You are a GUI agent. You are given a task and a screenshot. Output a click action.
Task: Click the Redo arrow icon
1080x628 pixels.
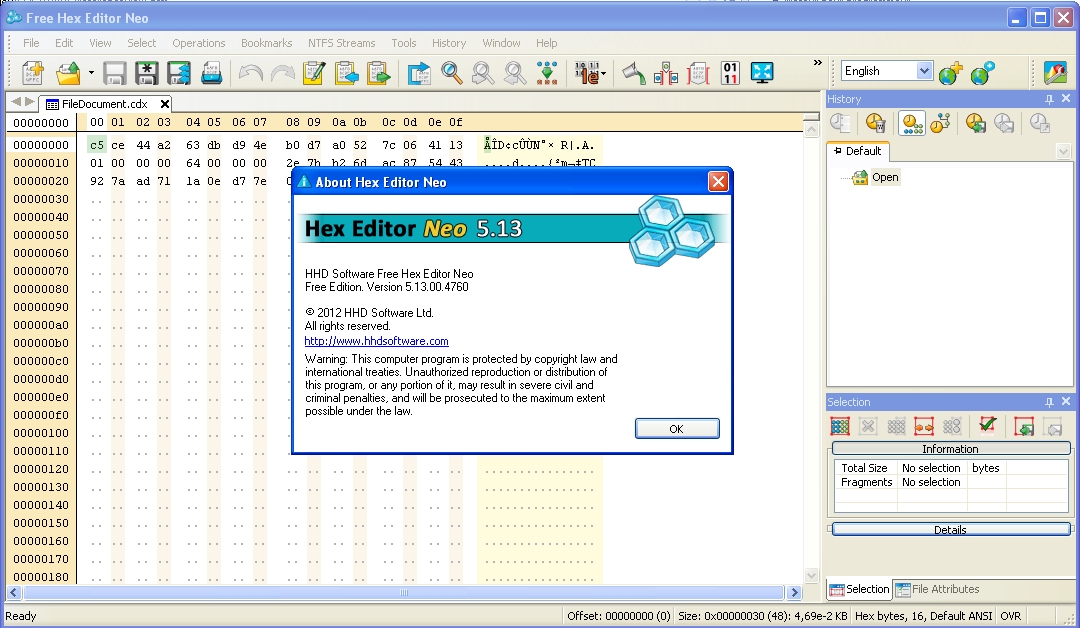click(282, 72)
